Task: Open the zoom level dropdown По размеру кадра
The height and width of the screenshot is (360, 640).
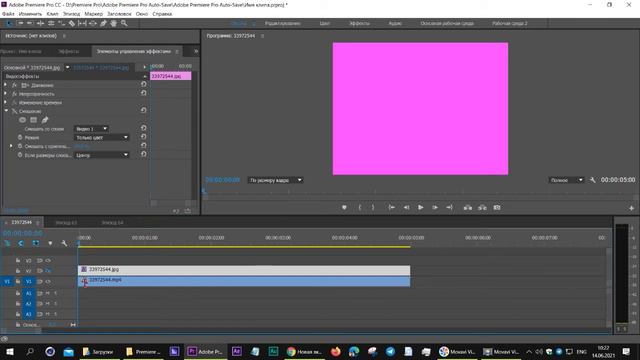Action: pyautogui.click(x=276, y=180)
